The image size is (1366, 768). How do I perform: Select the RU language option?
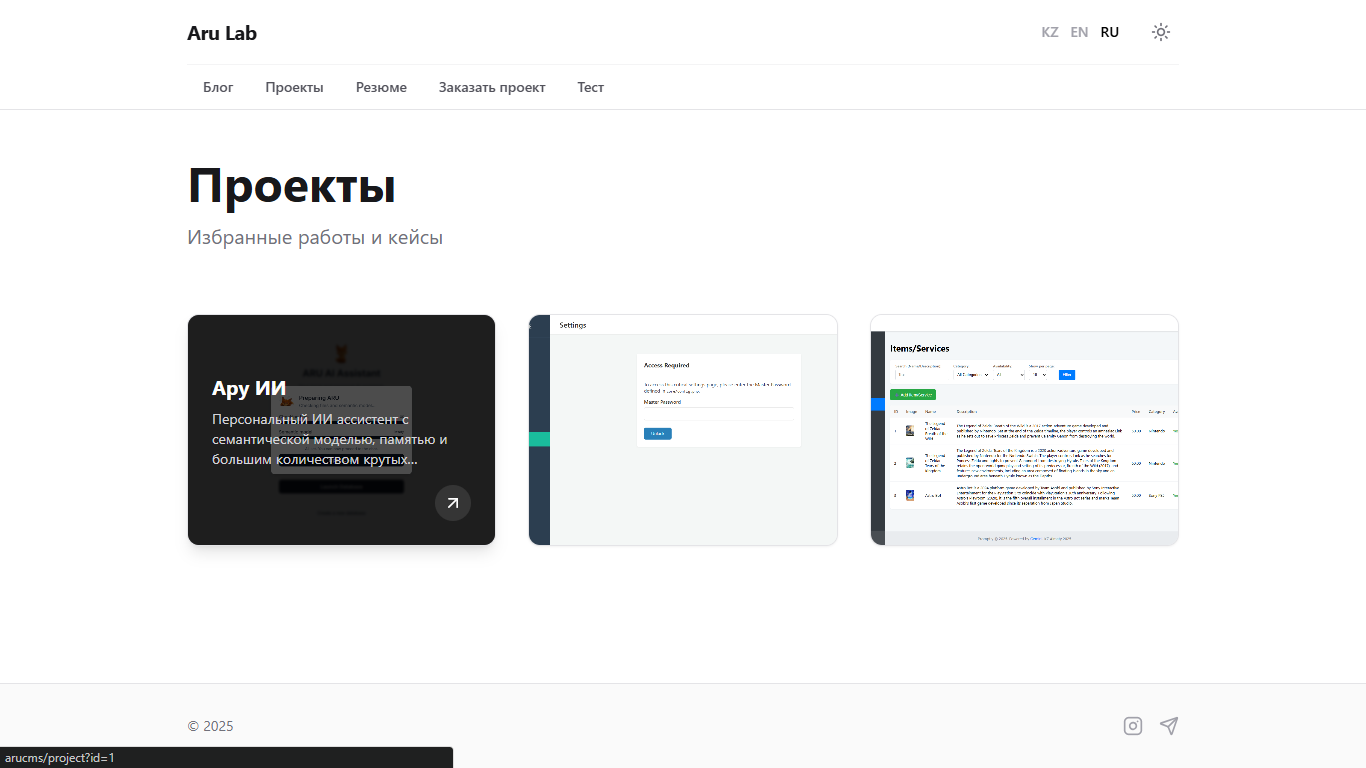coord(1109,32)
